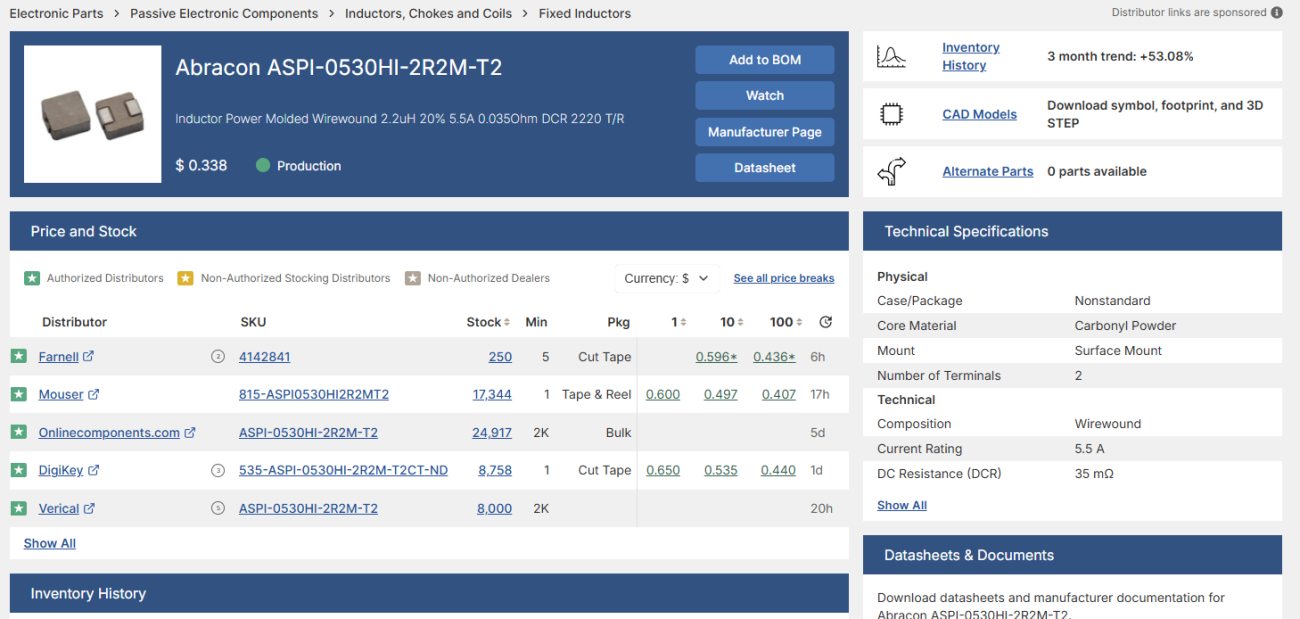Screen dimensions: 1300x619
Task: Click the Watch button
Action: point(765,96)
